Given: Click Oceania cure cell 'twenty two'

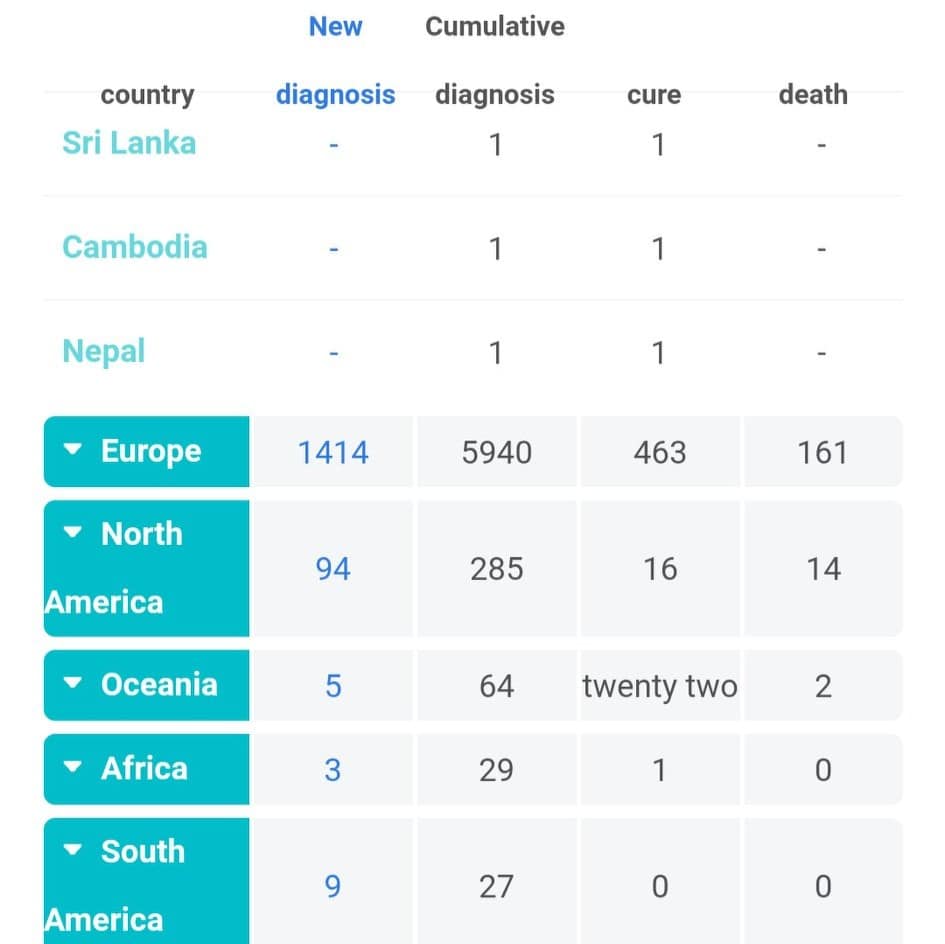Looking at the screenshot, I should (x=660, y=686).
